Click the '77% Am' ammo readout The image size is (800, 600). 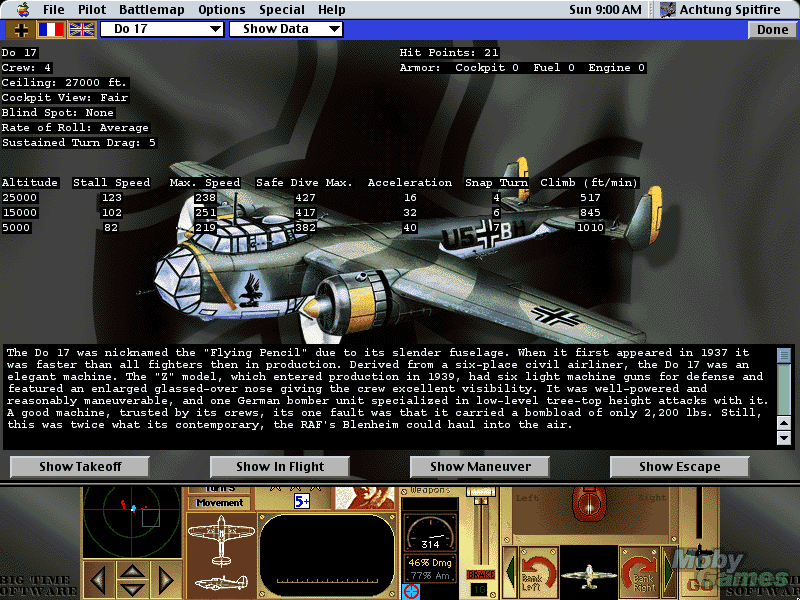click(x=430, y=576)
